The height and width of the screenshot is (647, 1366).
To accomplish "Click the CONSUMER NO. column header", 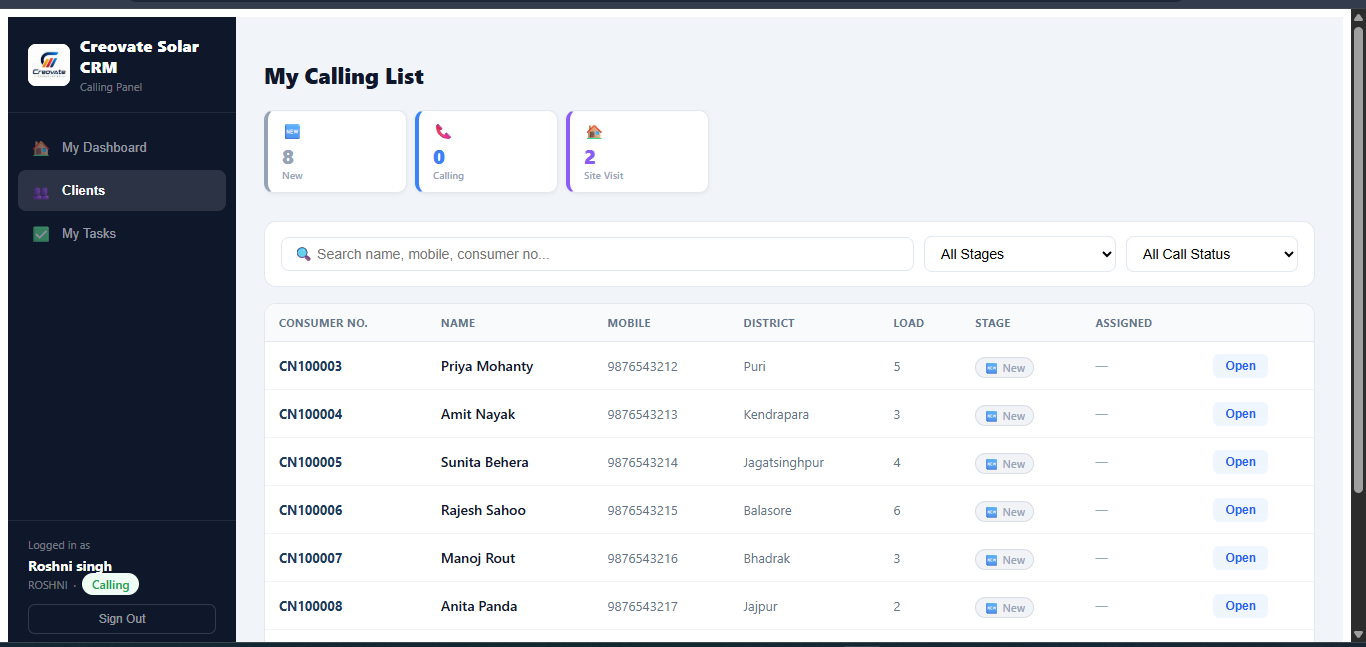I will 323,323.
